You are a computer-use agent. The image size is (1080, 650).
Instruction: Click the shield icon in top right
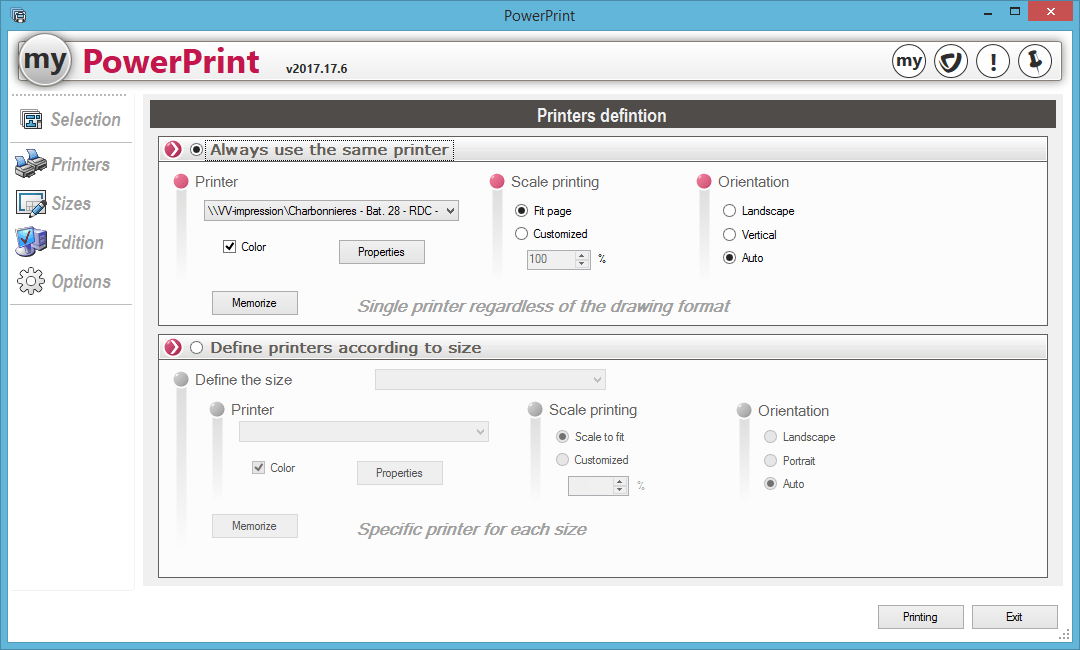coord(951,61)
